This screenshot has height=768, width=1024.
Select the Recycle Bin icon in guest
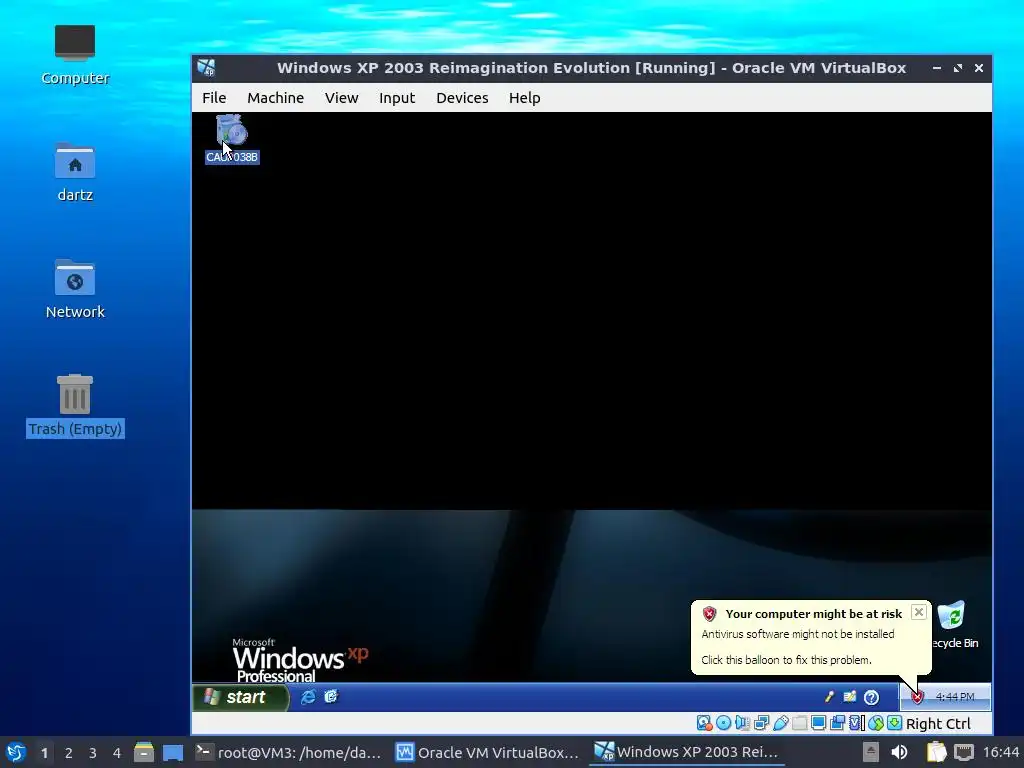tap(953, 626)
